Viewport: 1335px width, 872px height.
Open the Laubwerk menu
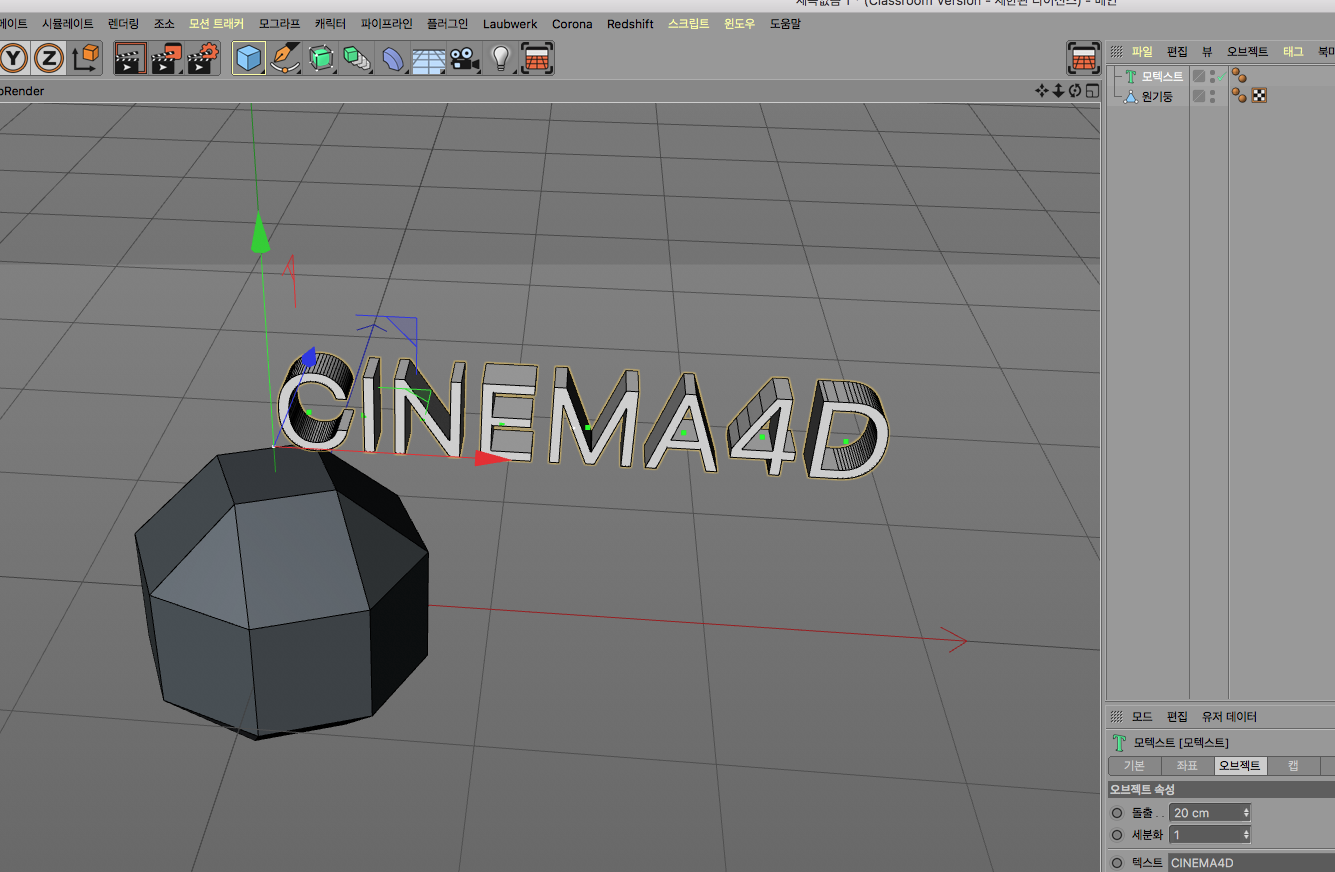point(510,24)
